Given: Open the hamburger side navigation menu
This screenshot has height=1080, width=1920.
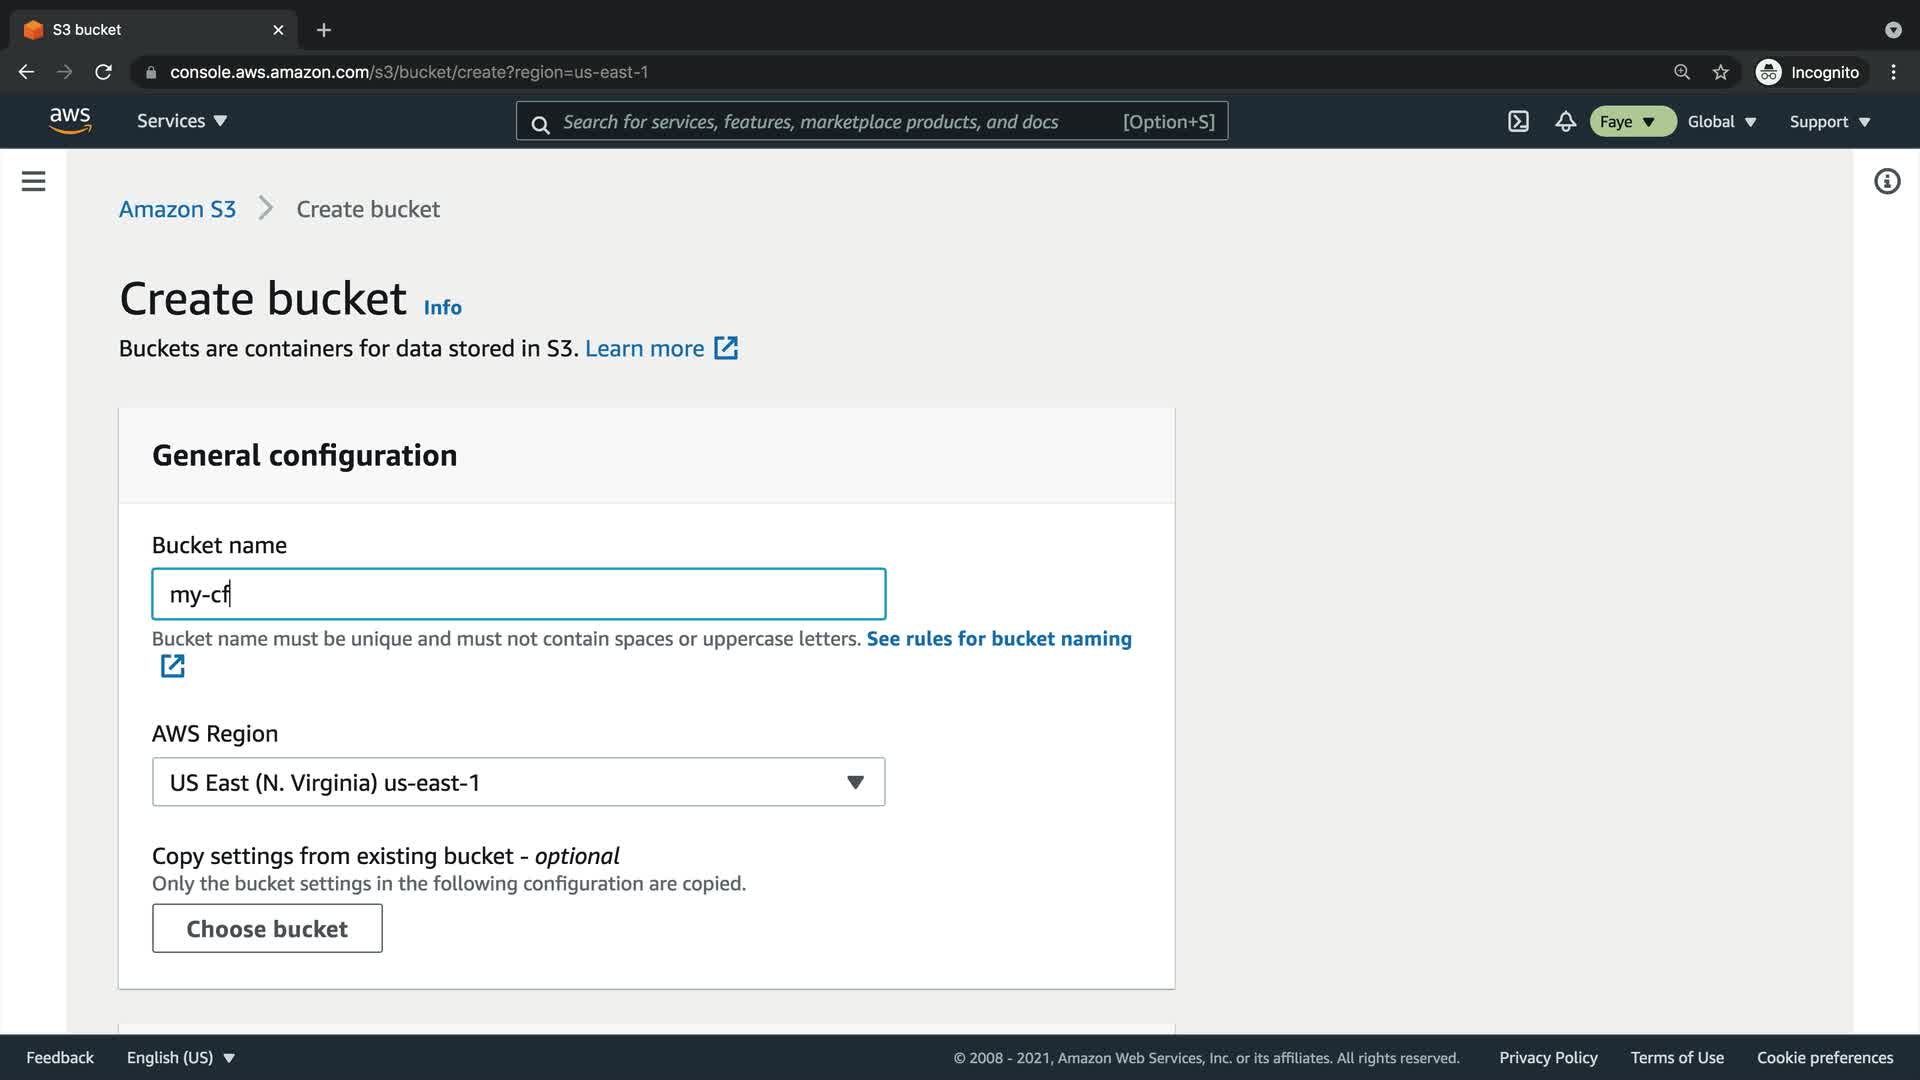Looking at the screenshot, I should (x=33, y=181).
